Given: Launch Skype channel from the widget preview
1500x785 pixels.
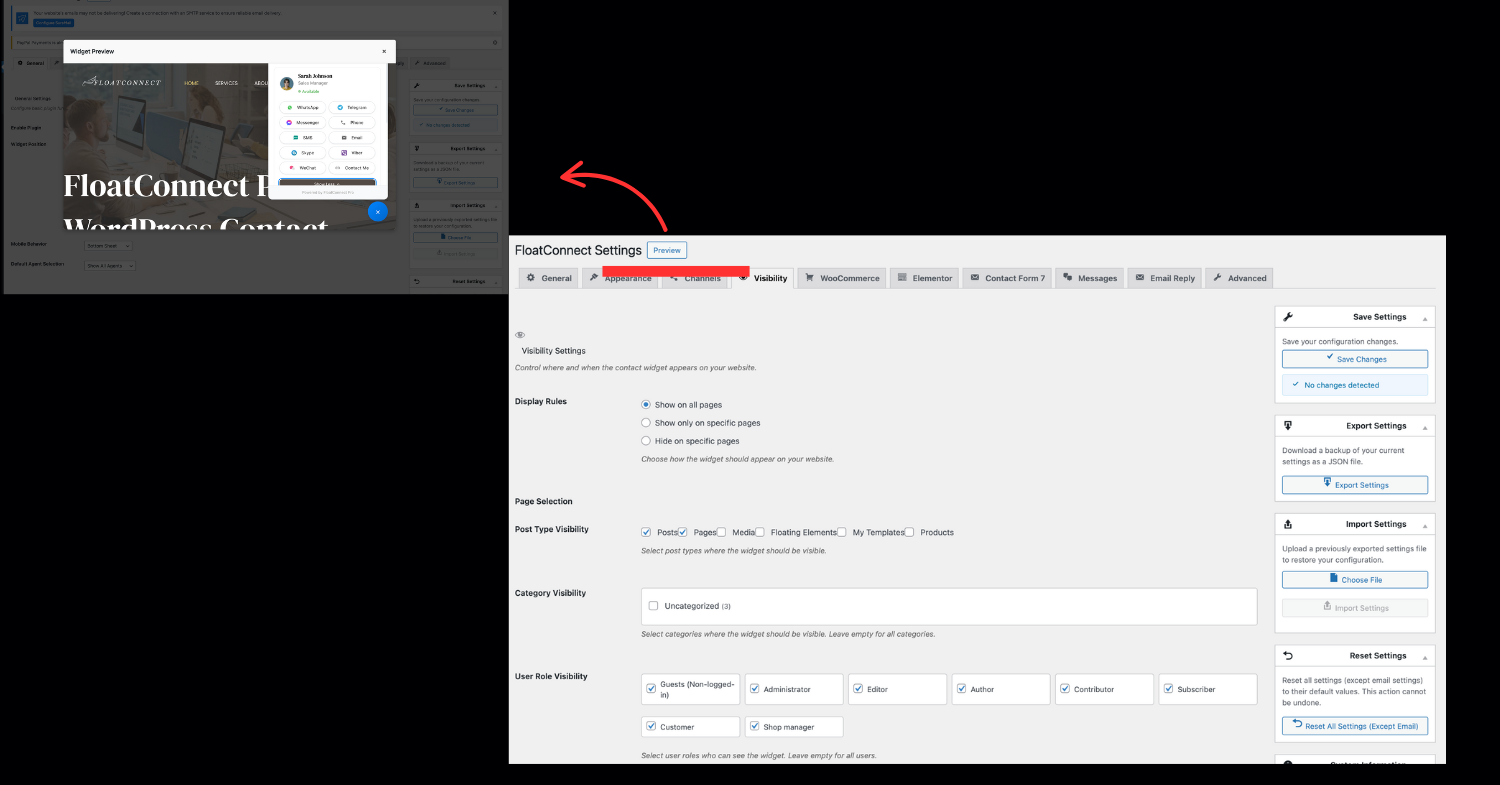Looking at the screenshot, I should coord(303,153).
